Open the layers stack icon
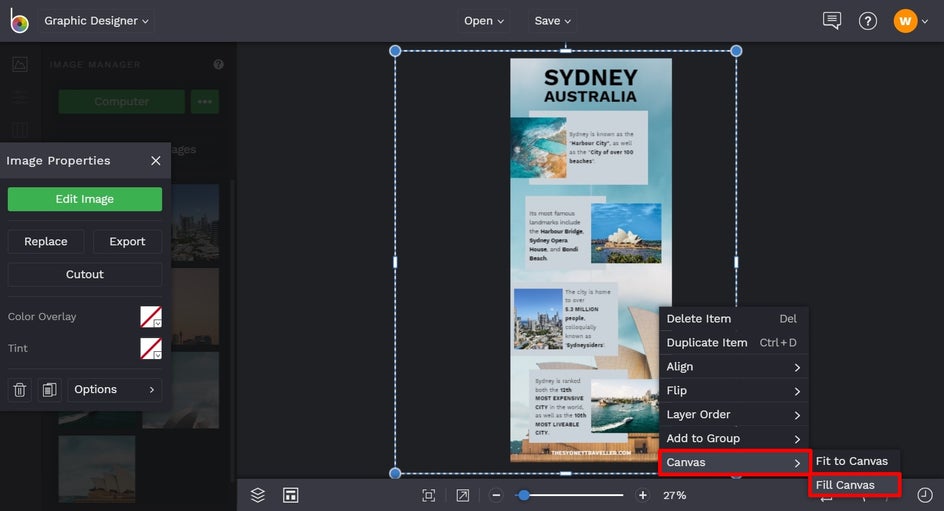The image size is (944, 511). click(x=258, y=495)
